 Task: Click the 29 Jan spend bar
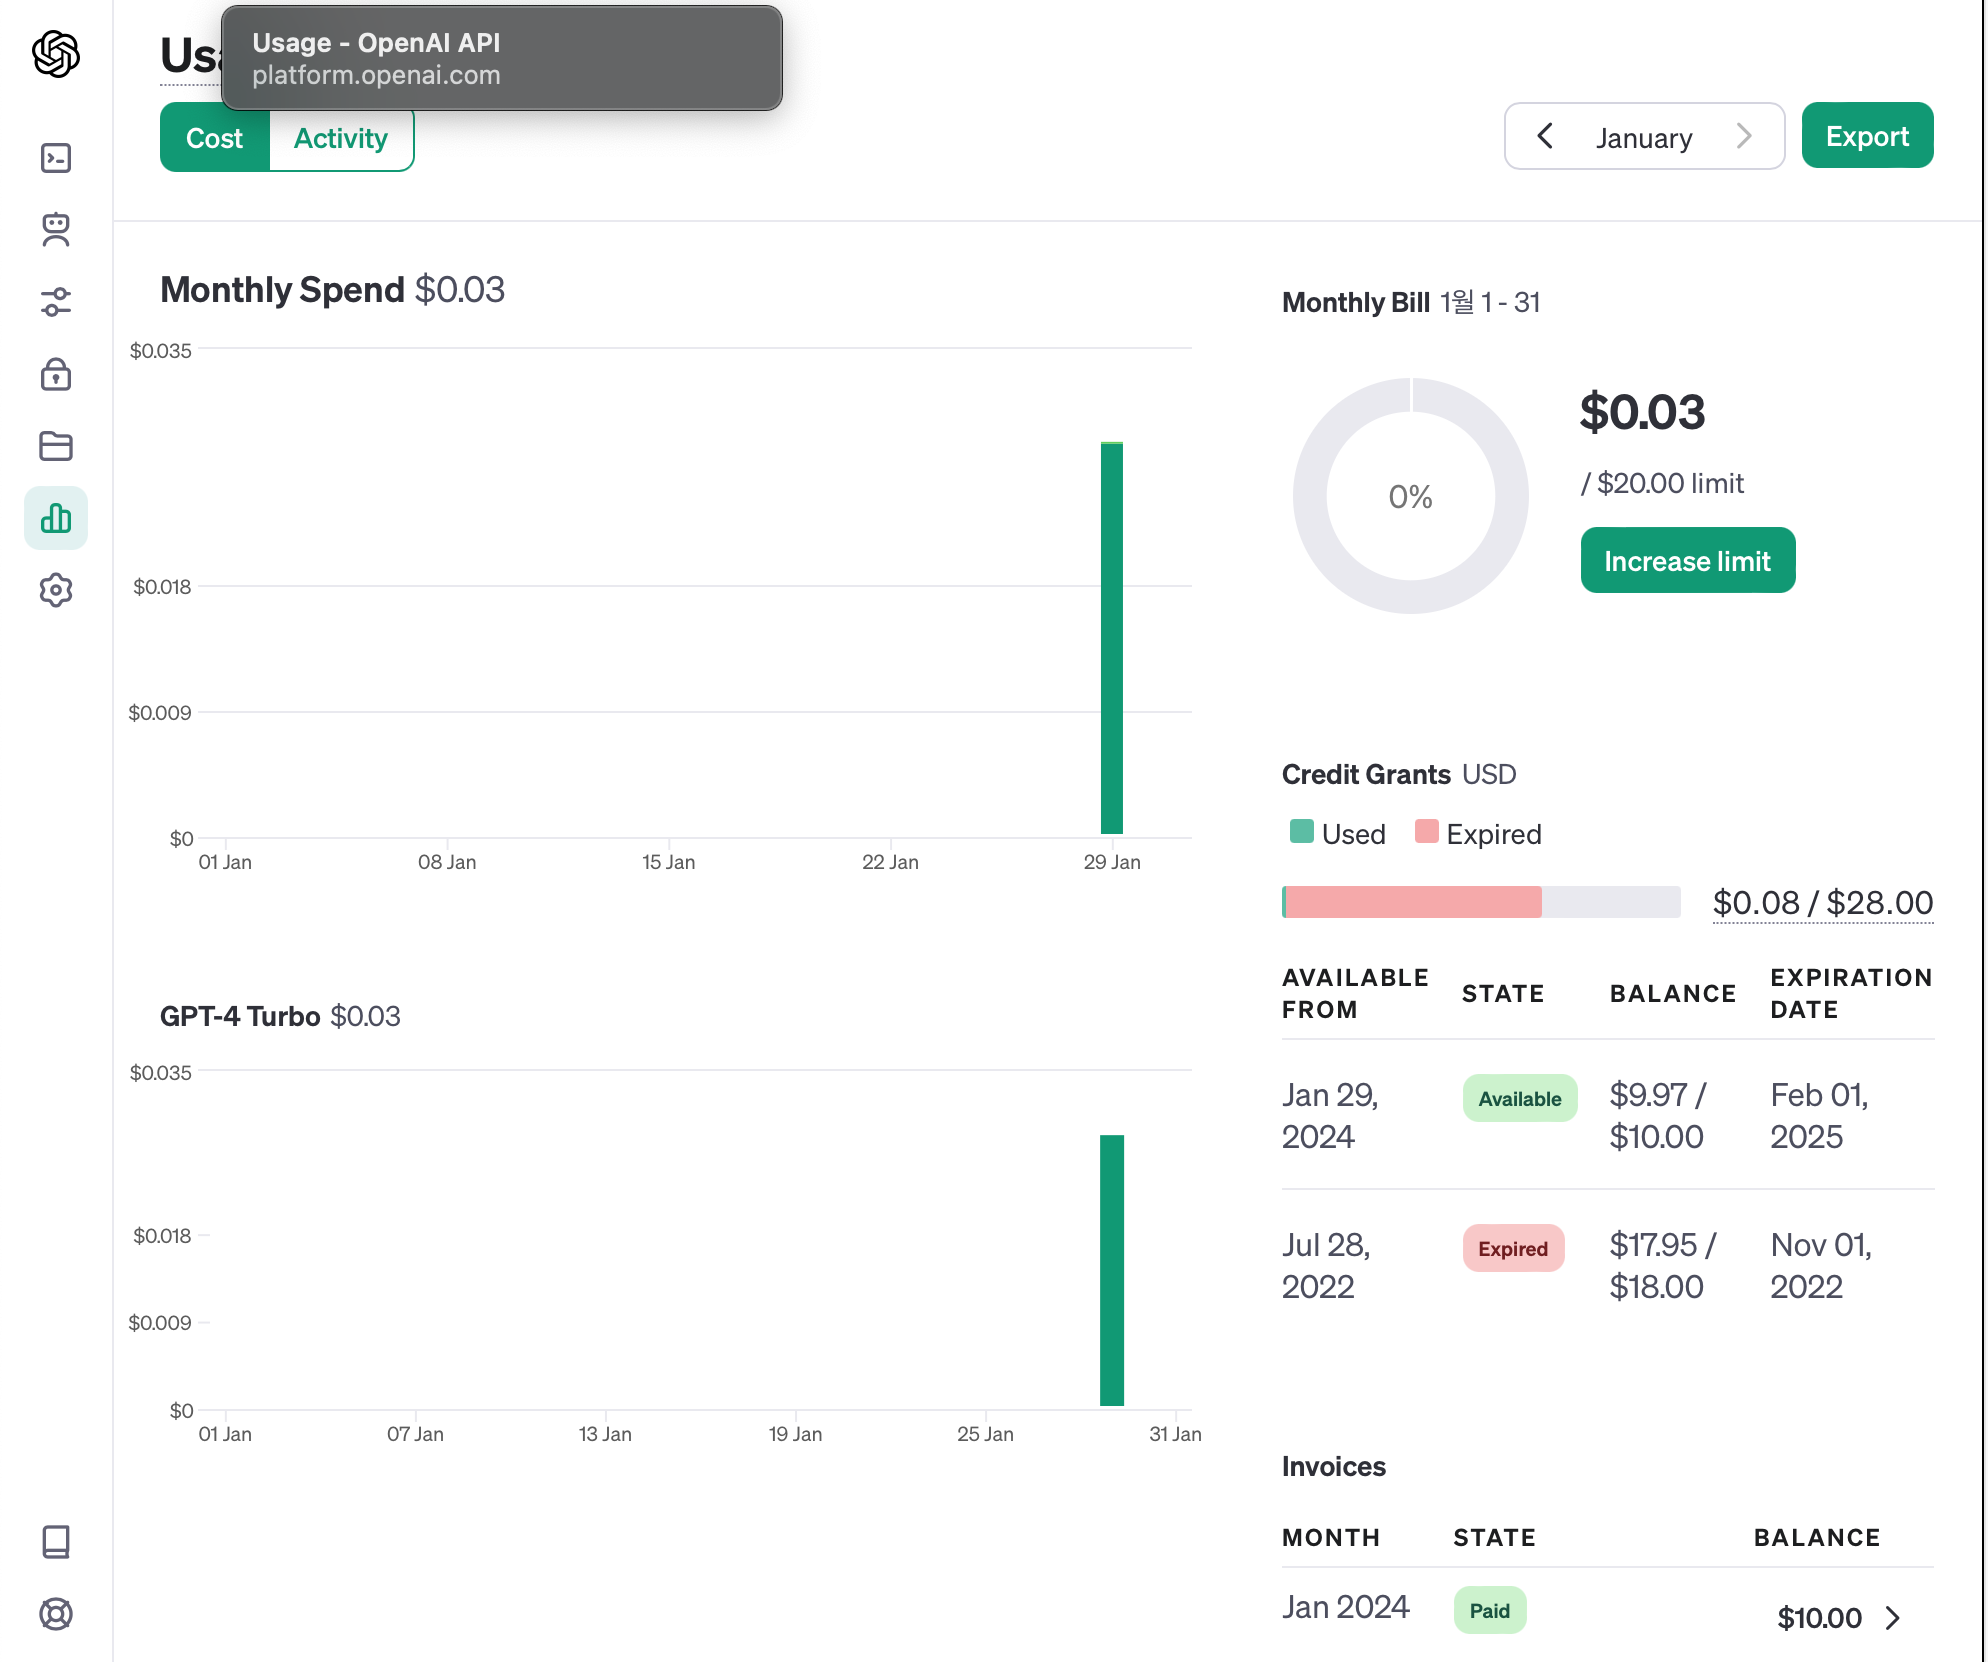coord(1112,638)
